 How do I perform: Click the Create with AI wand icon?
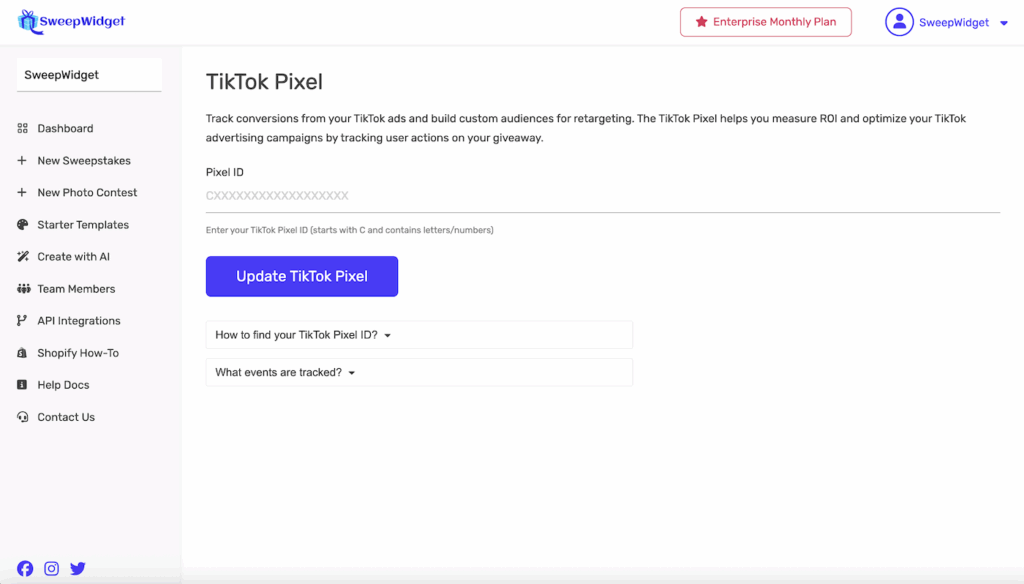(x=22, y=257)
